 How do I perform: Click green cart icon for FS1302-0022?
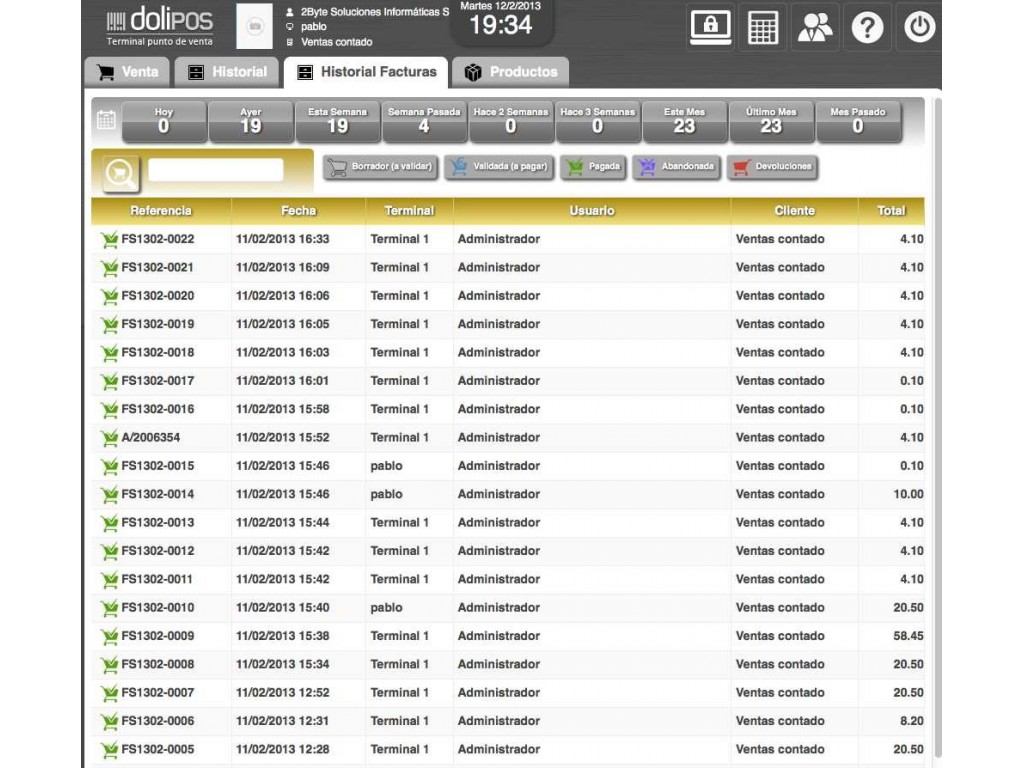(110, 240)
